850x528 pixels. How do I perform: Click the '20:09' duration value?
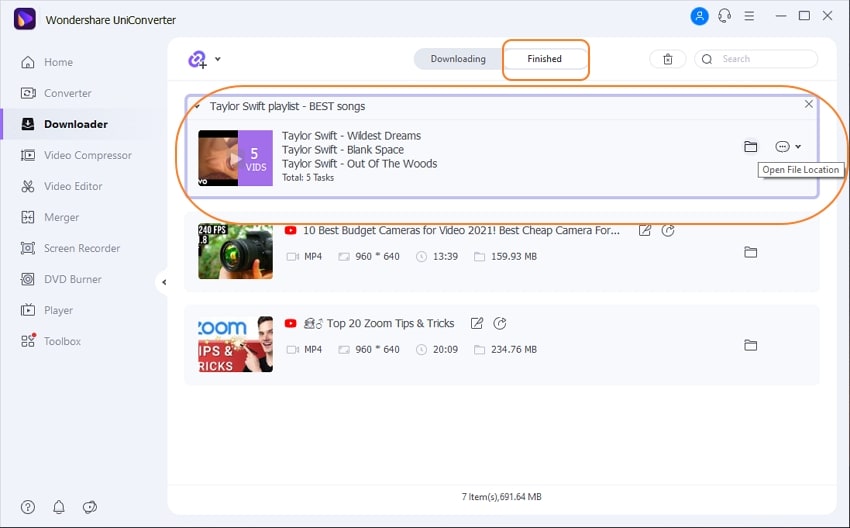coord(445,350)
